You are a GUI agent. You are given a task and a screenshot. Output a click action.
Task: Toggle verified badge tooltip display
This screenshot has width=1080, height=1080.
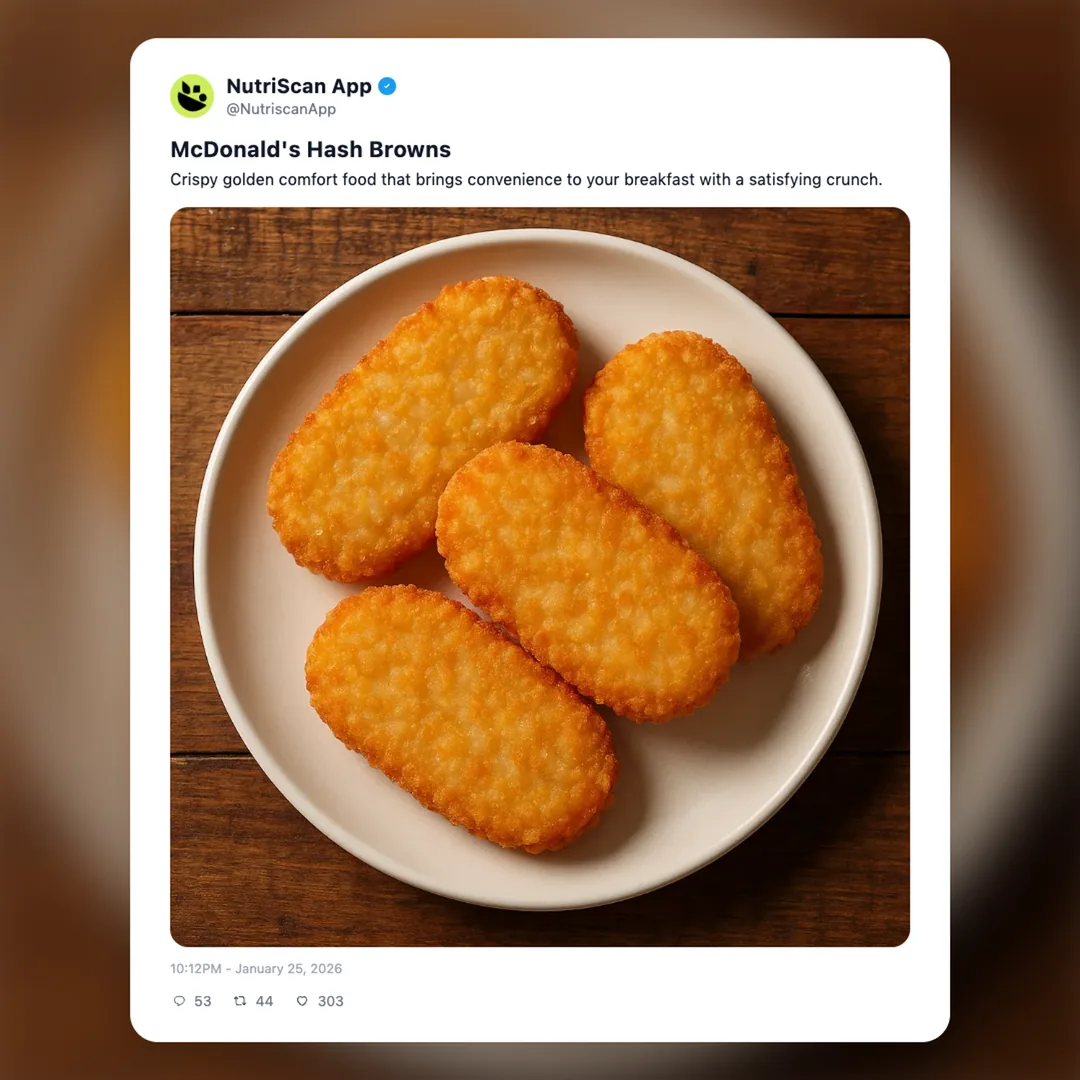click(386, 86)
